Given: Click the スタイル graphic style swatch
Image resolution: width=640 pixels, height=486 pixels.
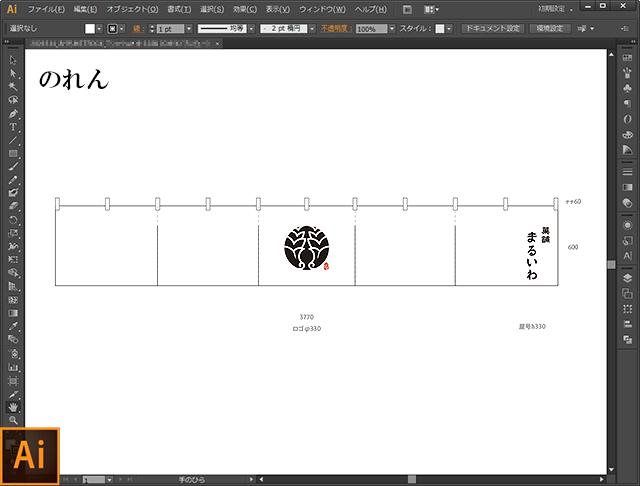Looking at the screenshot, I should click(x=440, y=29).
